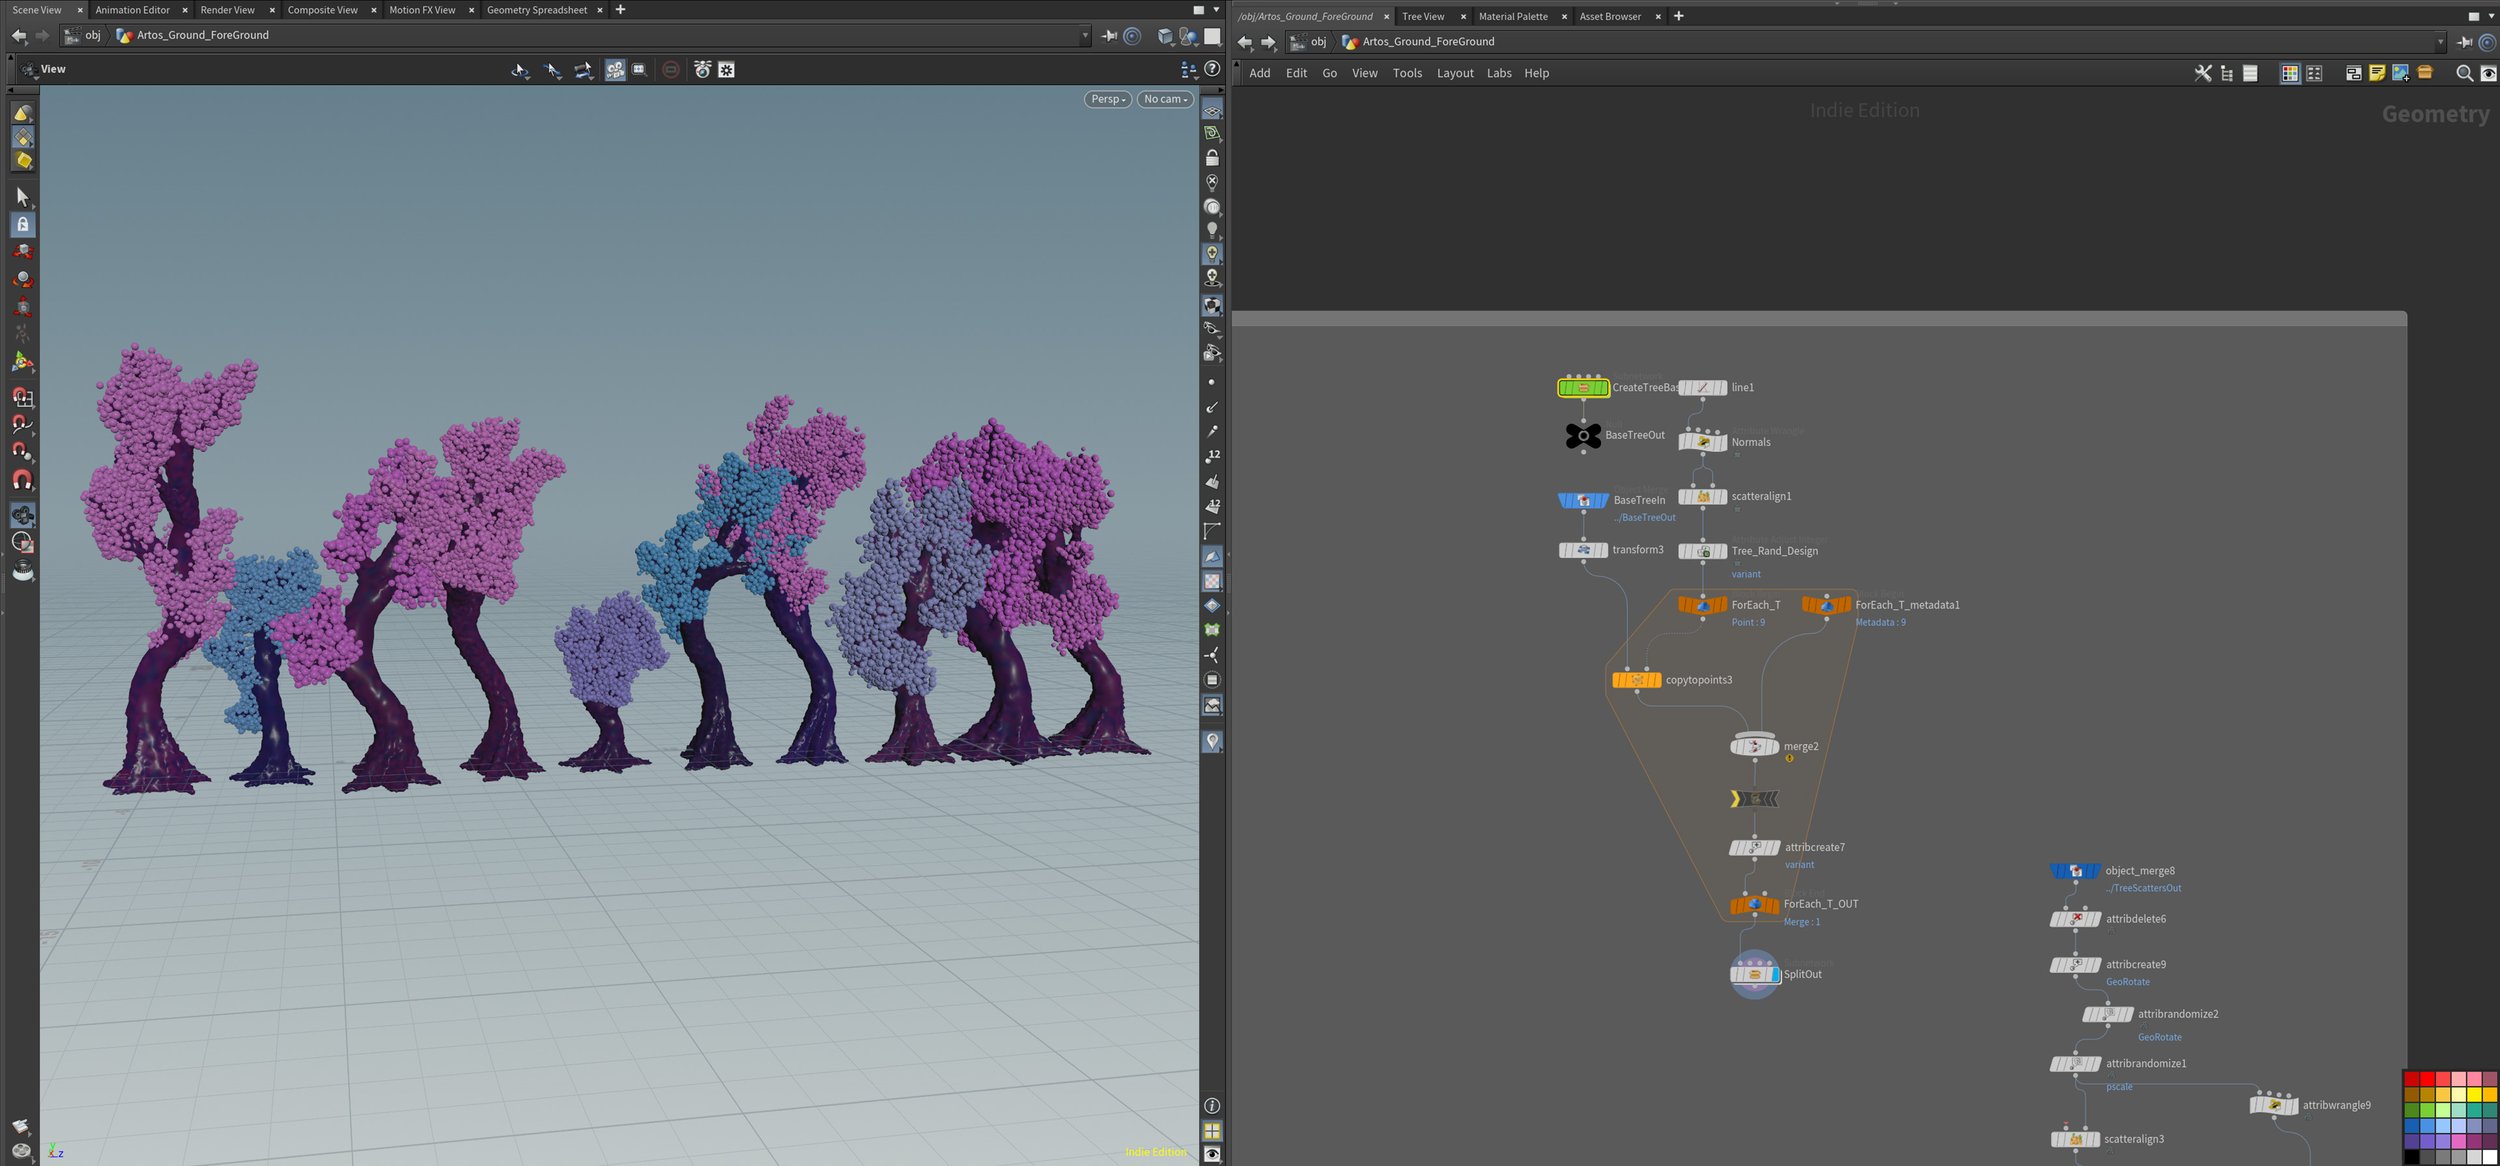Select the copypoints3 orange node

tap(1636, 680)
